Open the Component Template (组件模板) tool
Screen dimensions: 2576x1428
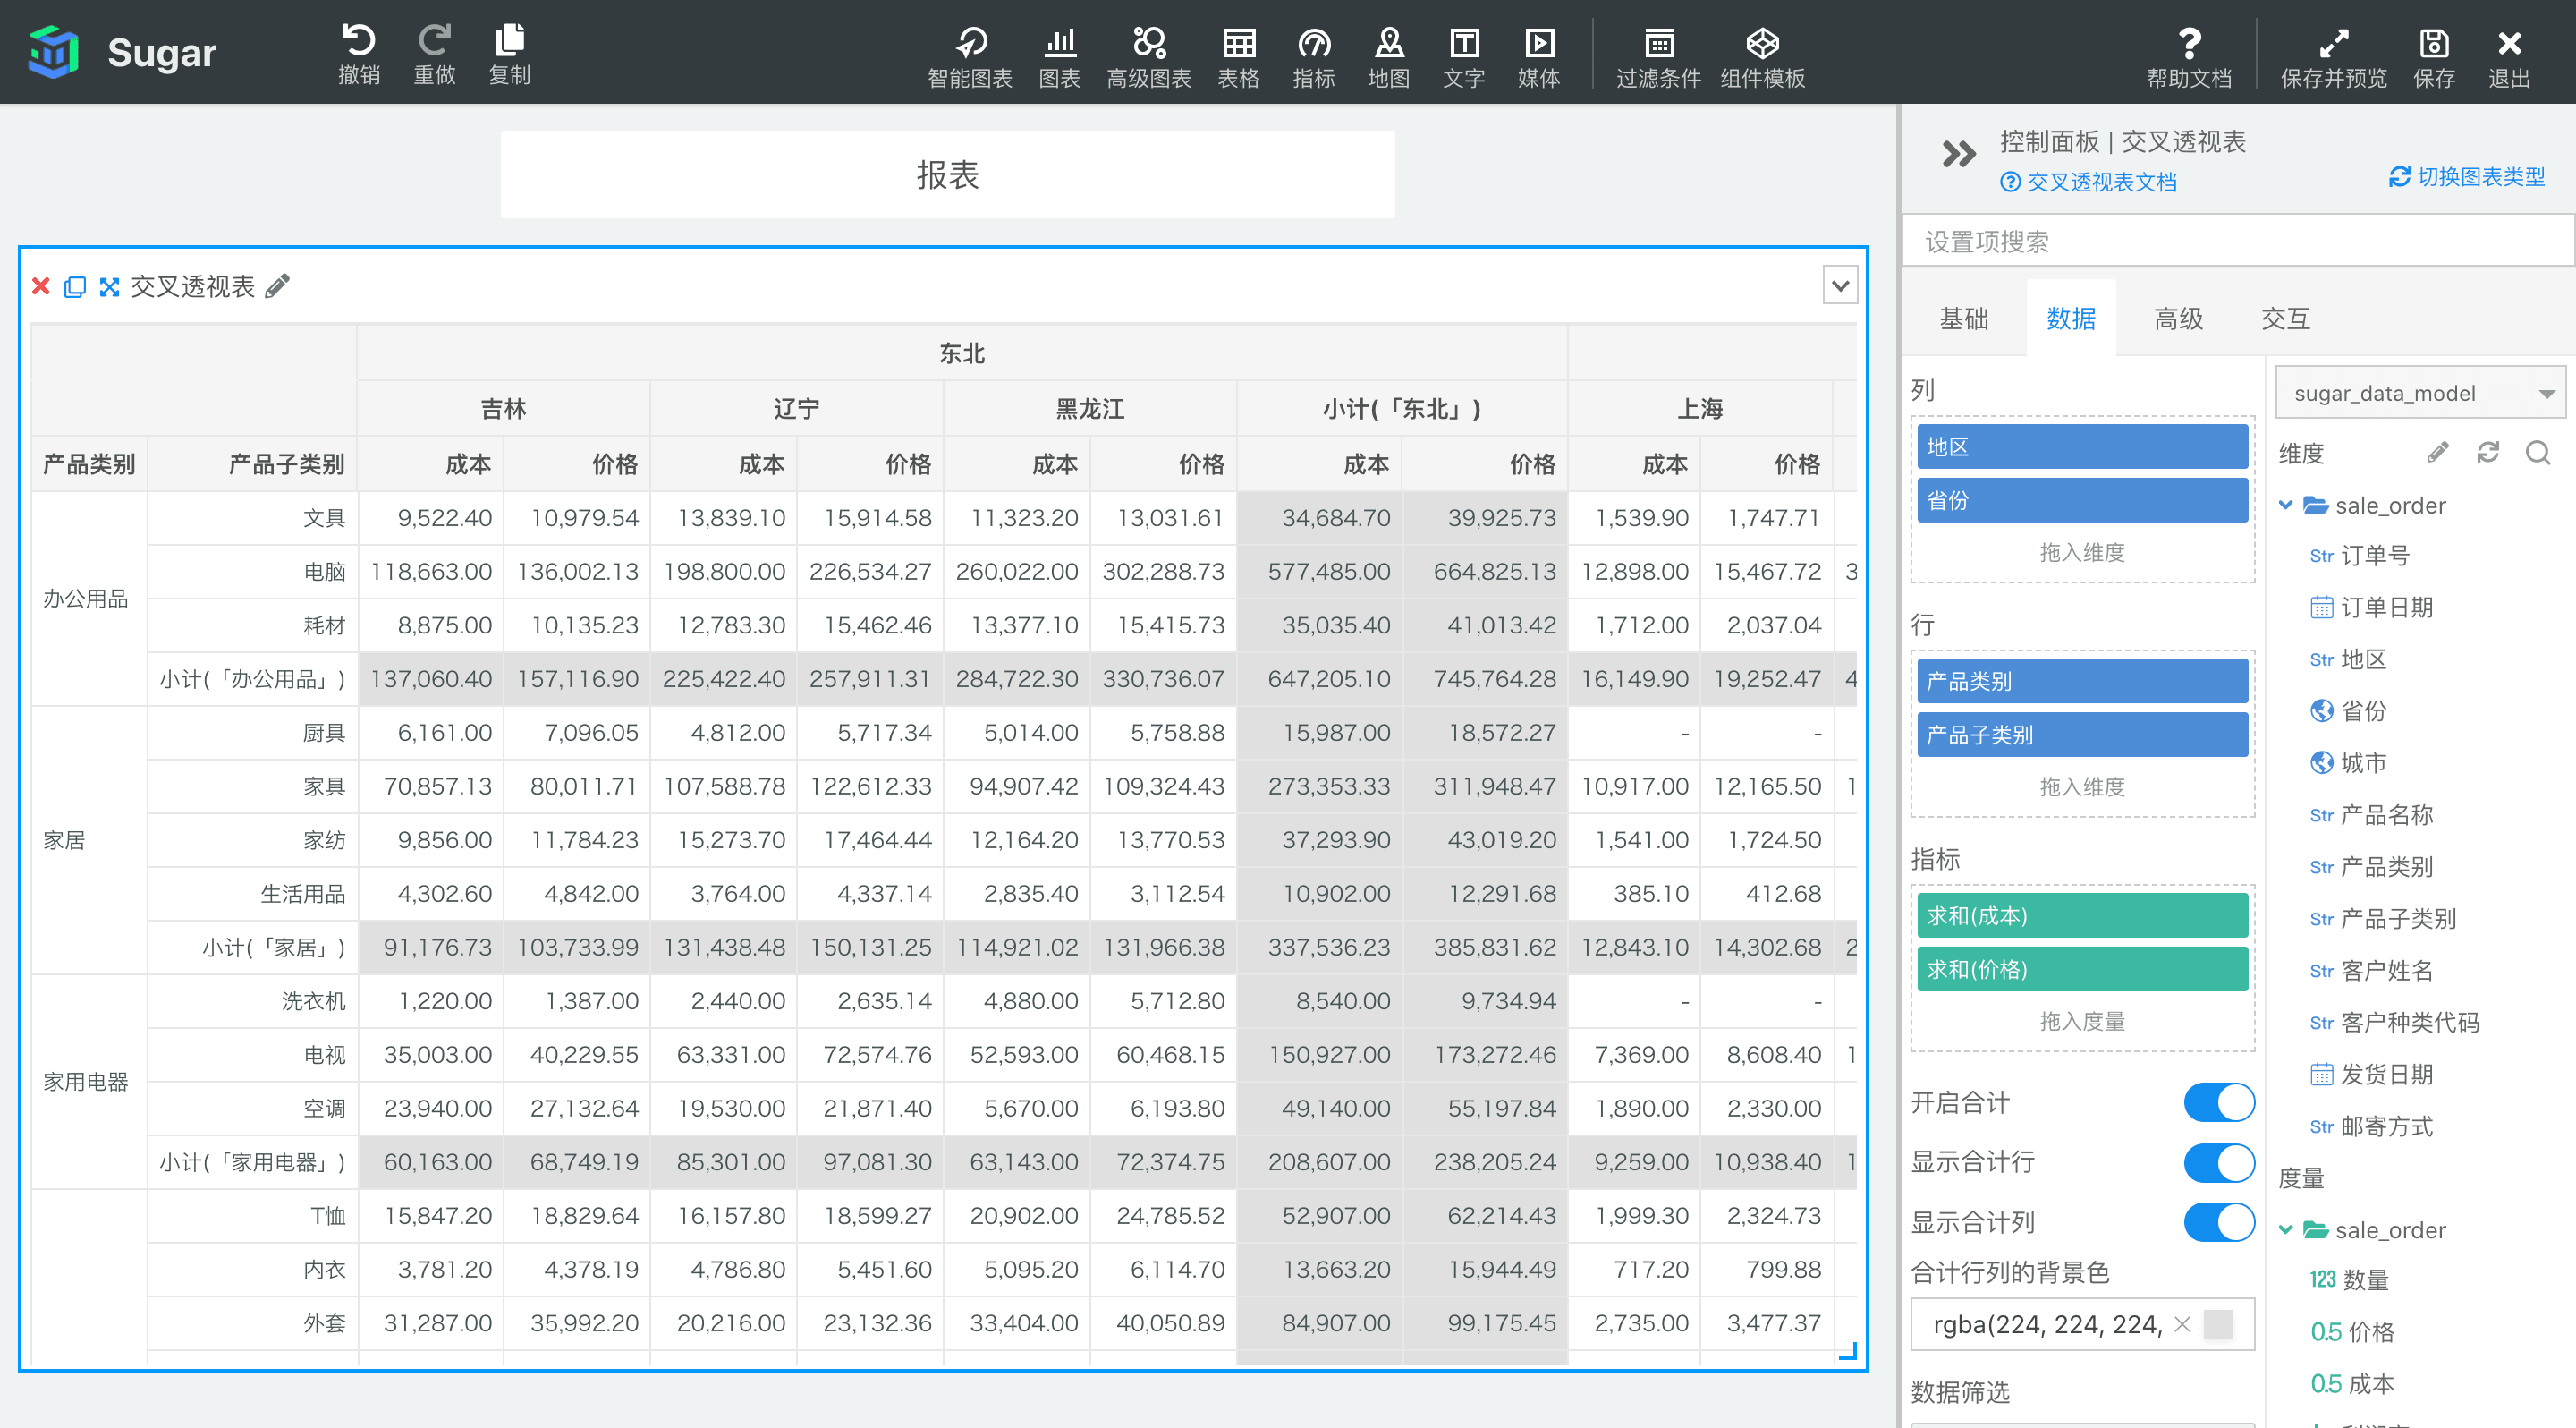(x=1762, y=57)
